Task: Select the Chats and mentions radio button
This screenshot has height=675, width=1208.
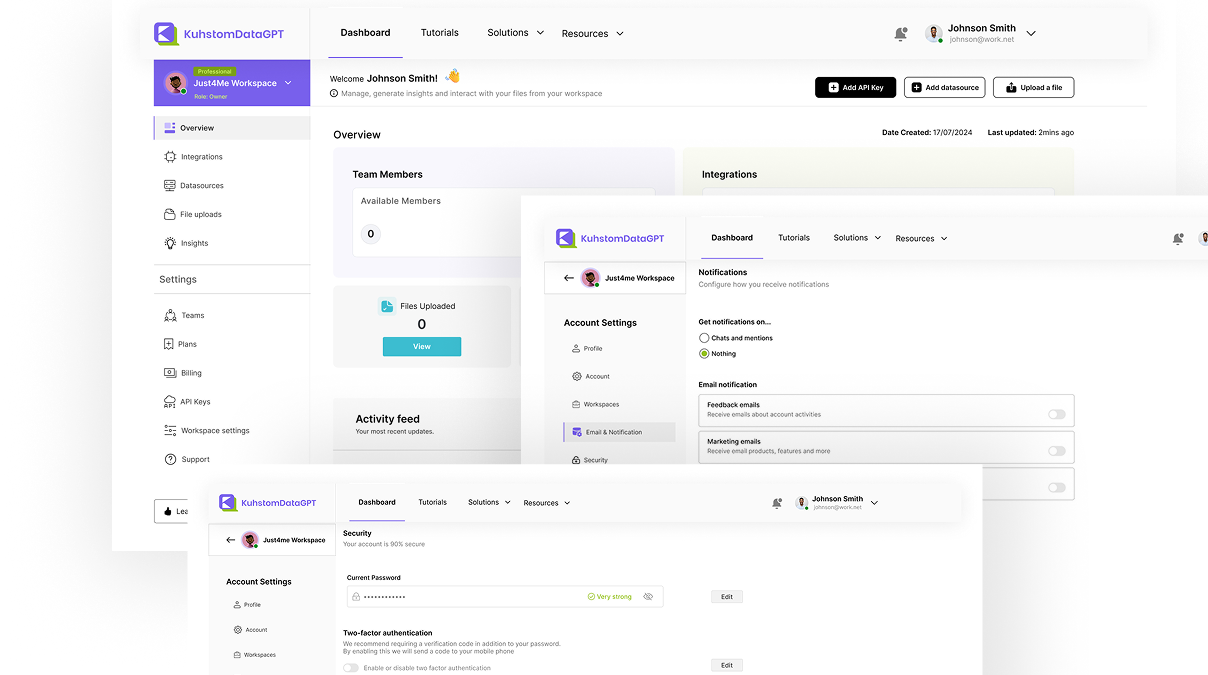Action: [704, 338]
